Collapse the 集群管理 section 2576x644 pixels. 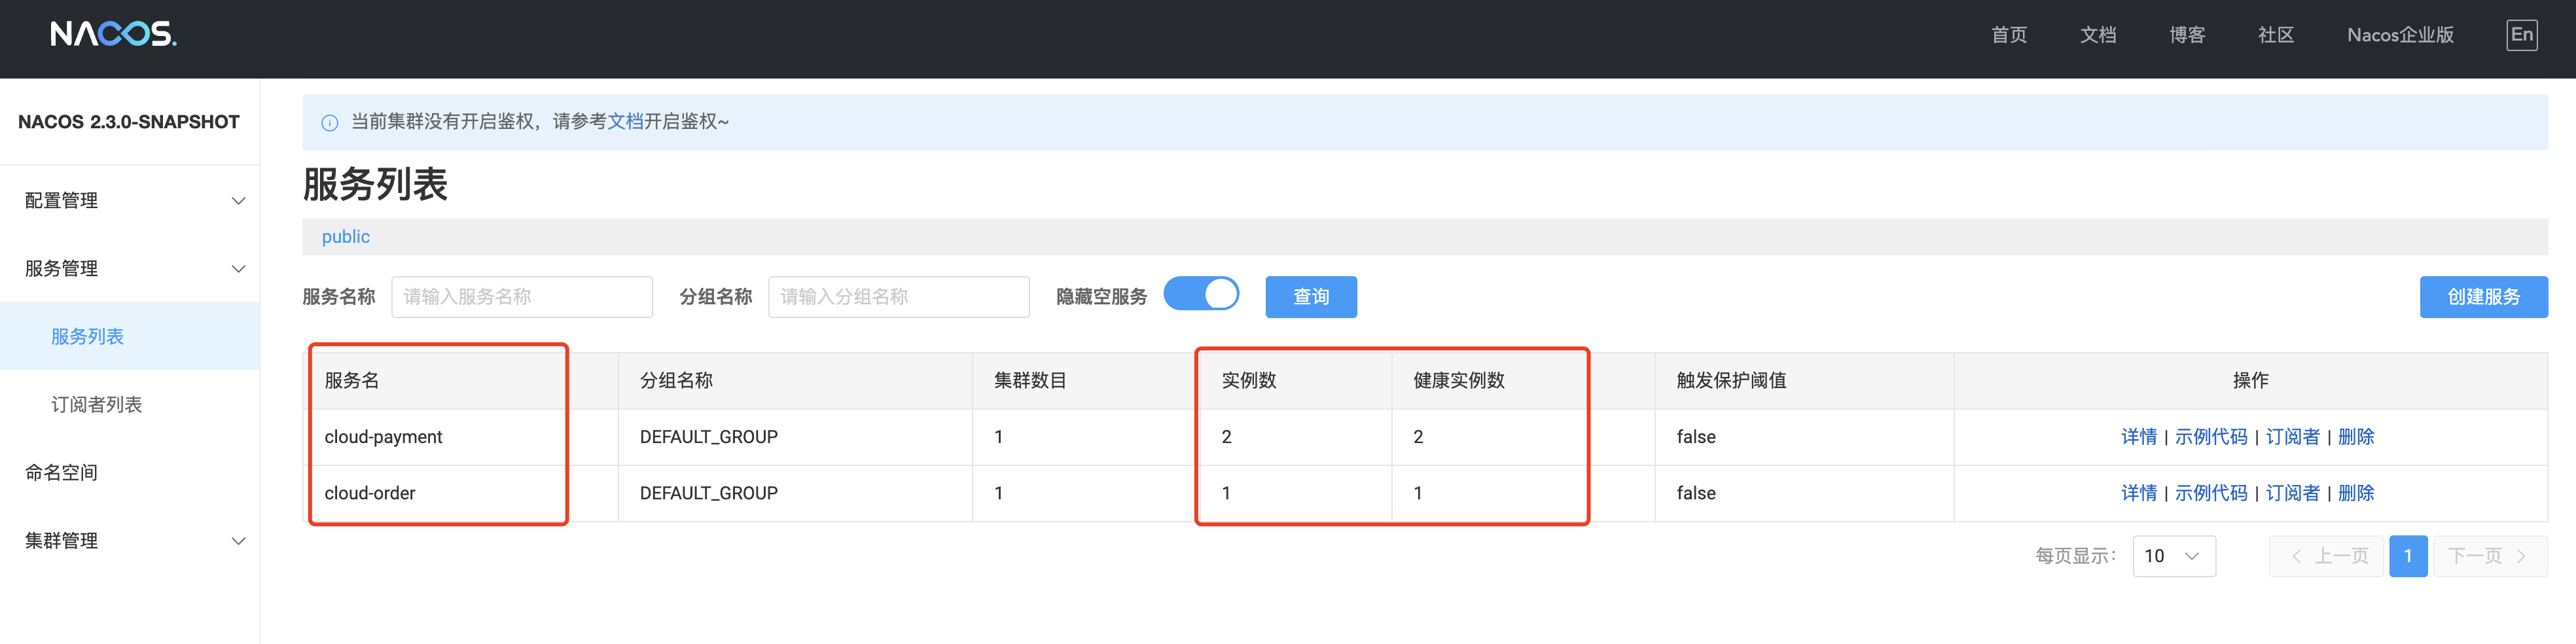pyautogui.click(x=238, y=540)
